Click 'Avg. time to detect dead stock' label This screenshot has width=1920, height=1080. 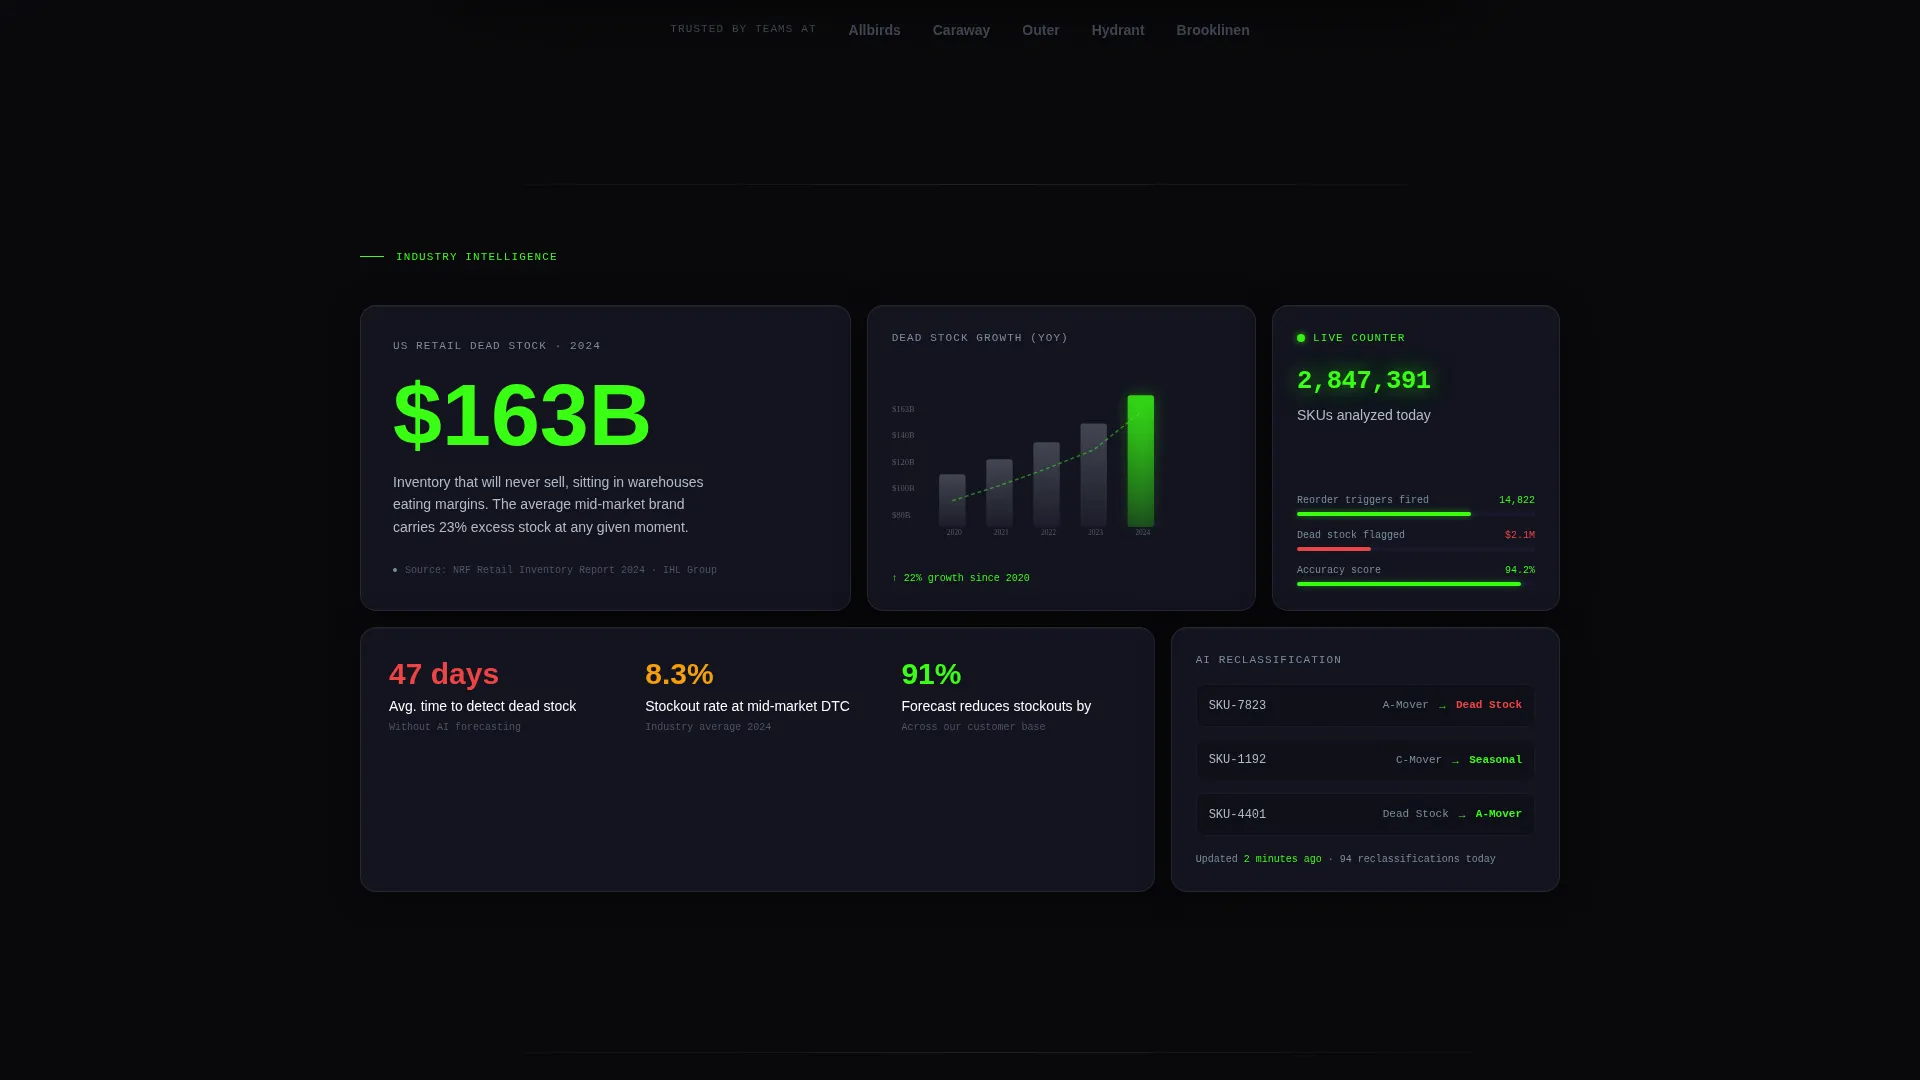pos(482,706)
